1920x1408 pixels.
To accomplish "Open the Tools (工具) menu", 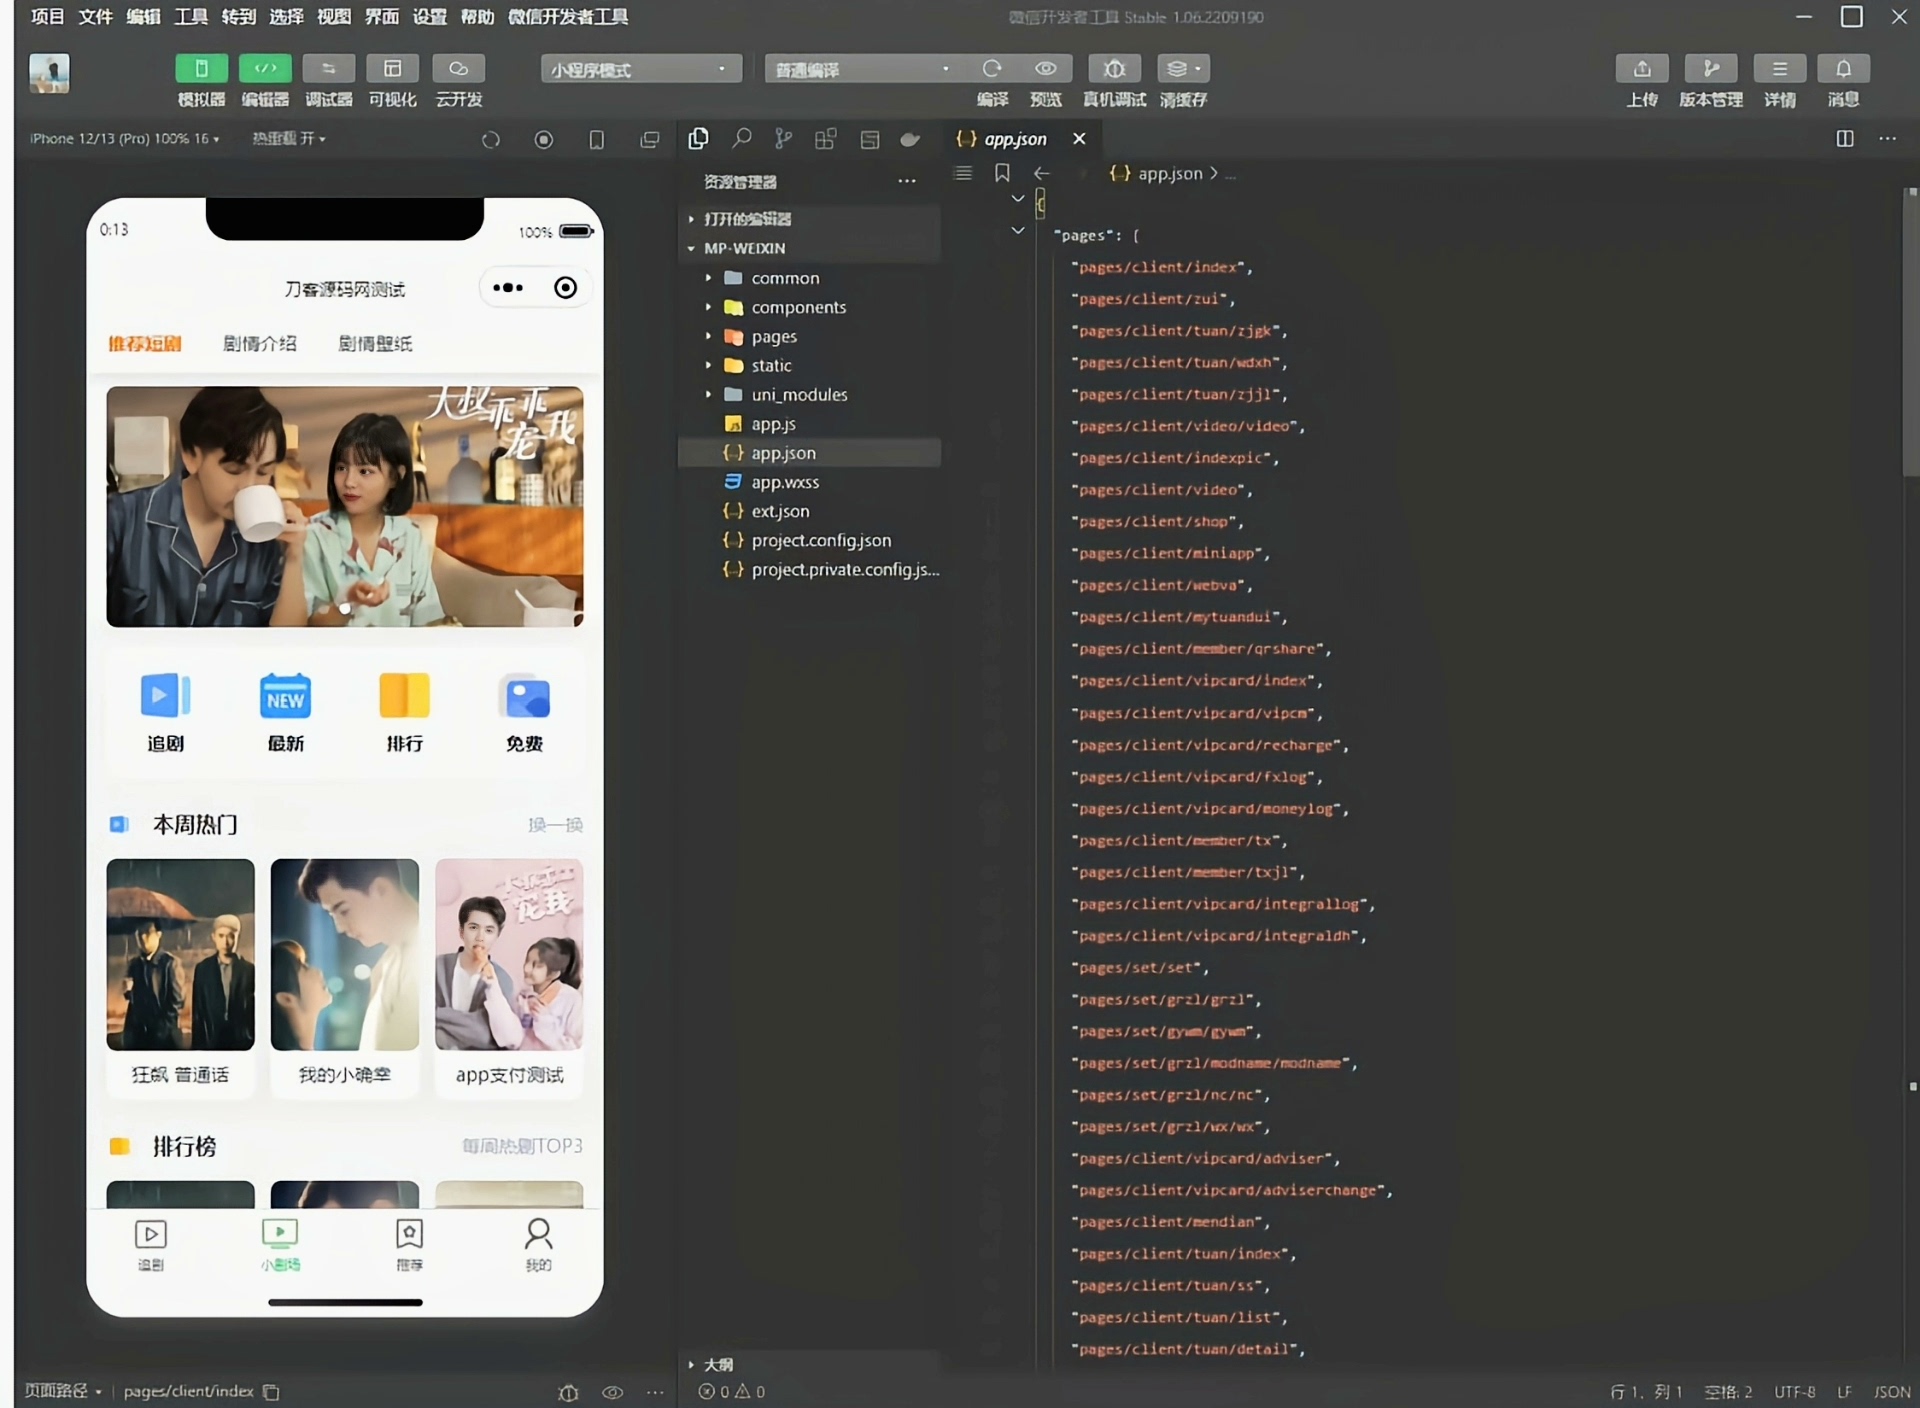I will (190, 16).
